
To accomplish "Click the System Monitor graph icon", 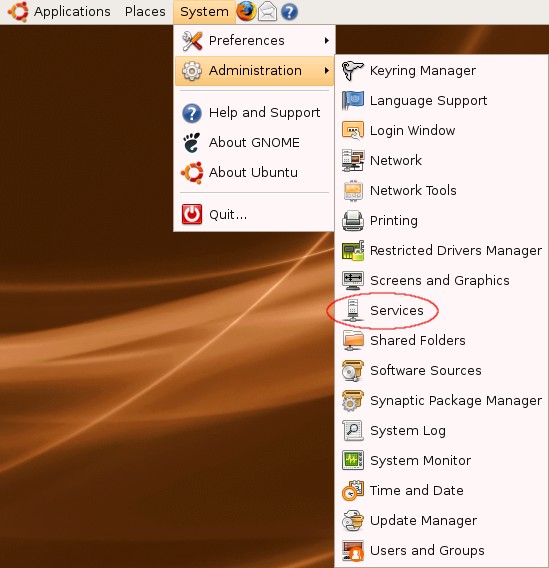I will pos(352,460).
